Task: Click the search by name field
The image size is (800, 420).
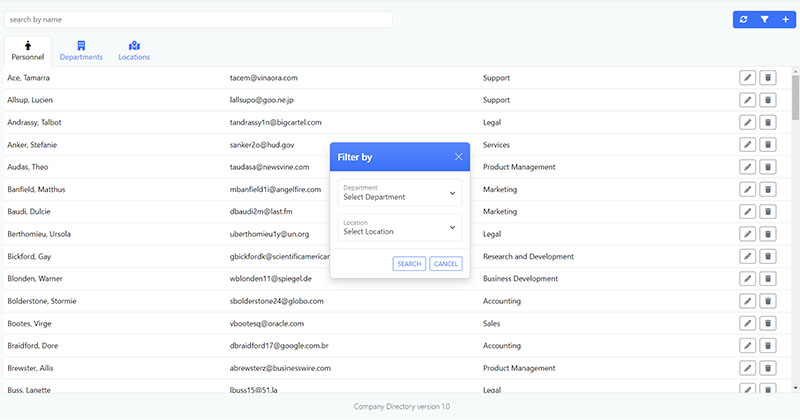Action: point(198,19)
